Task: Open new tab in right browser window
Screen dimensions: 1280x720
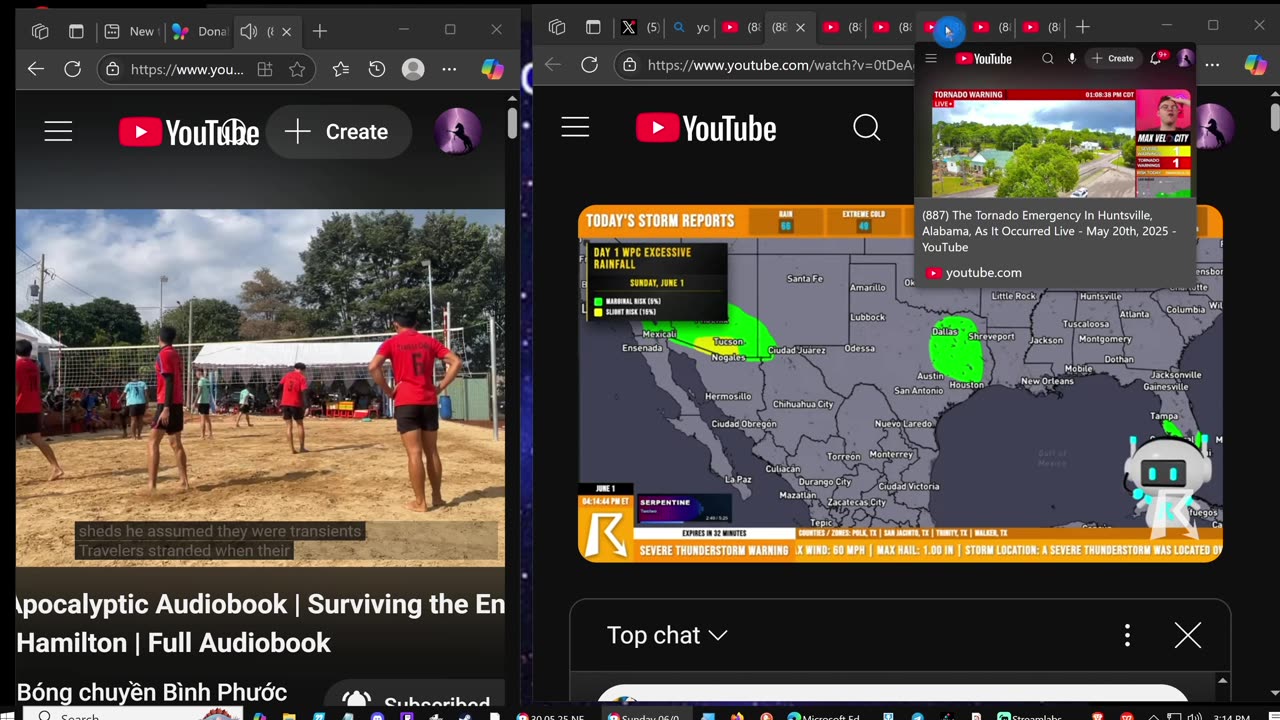Action: point(1082,27)
